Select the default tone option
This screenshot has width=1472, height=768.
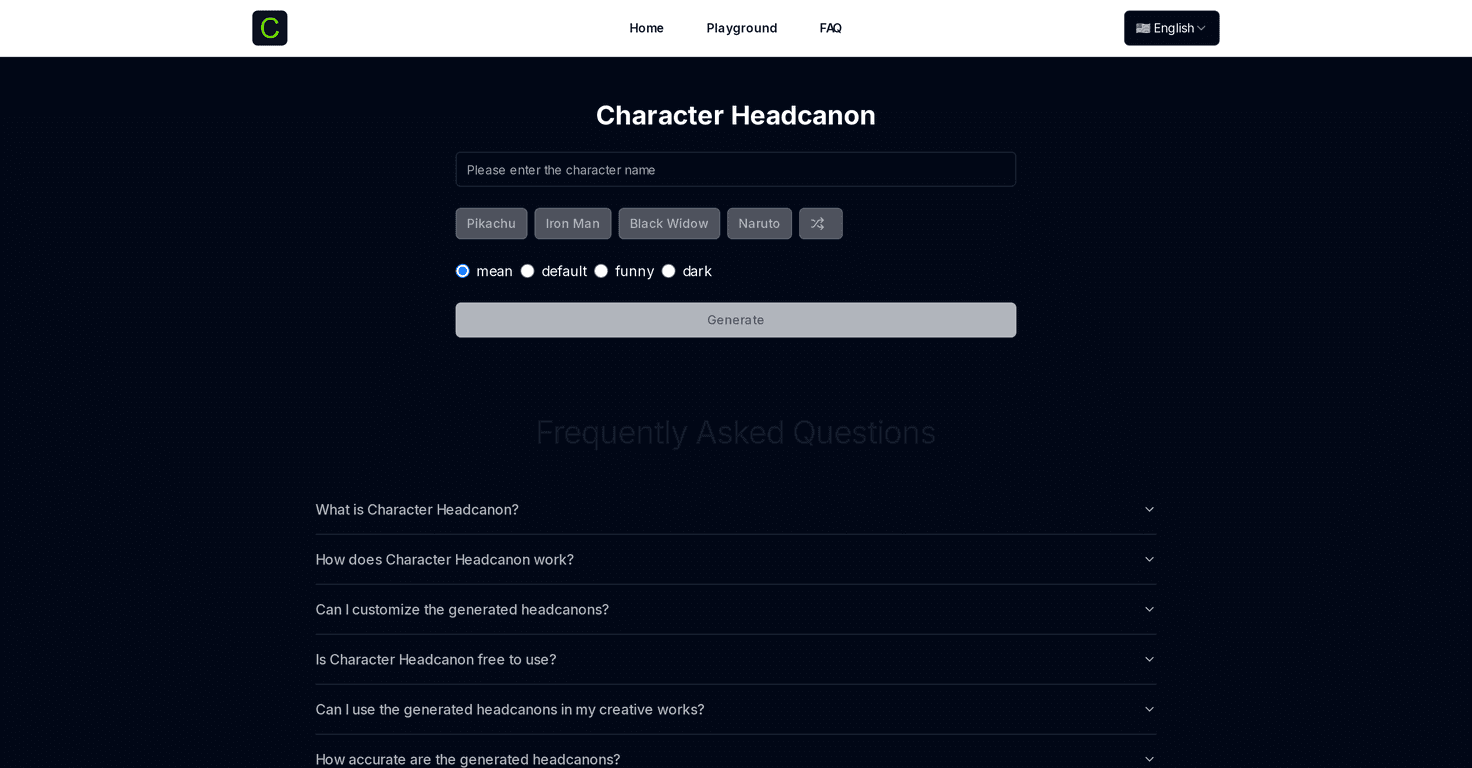[527, 271]
